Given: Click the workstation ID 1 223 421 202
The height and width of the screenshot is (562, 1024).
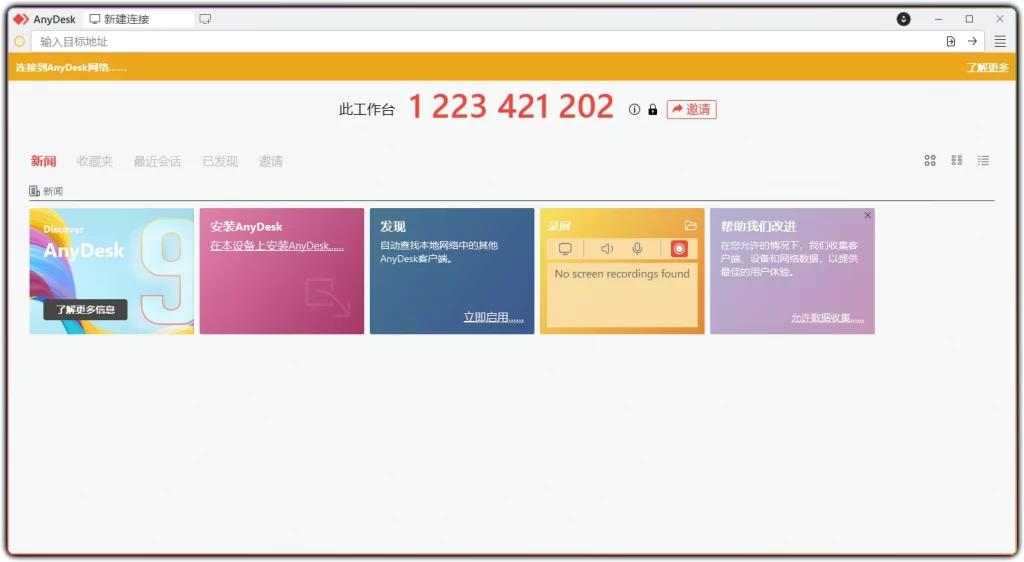Looking at the screenshot, I should [x=511, y=106].
